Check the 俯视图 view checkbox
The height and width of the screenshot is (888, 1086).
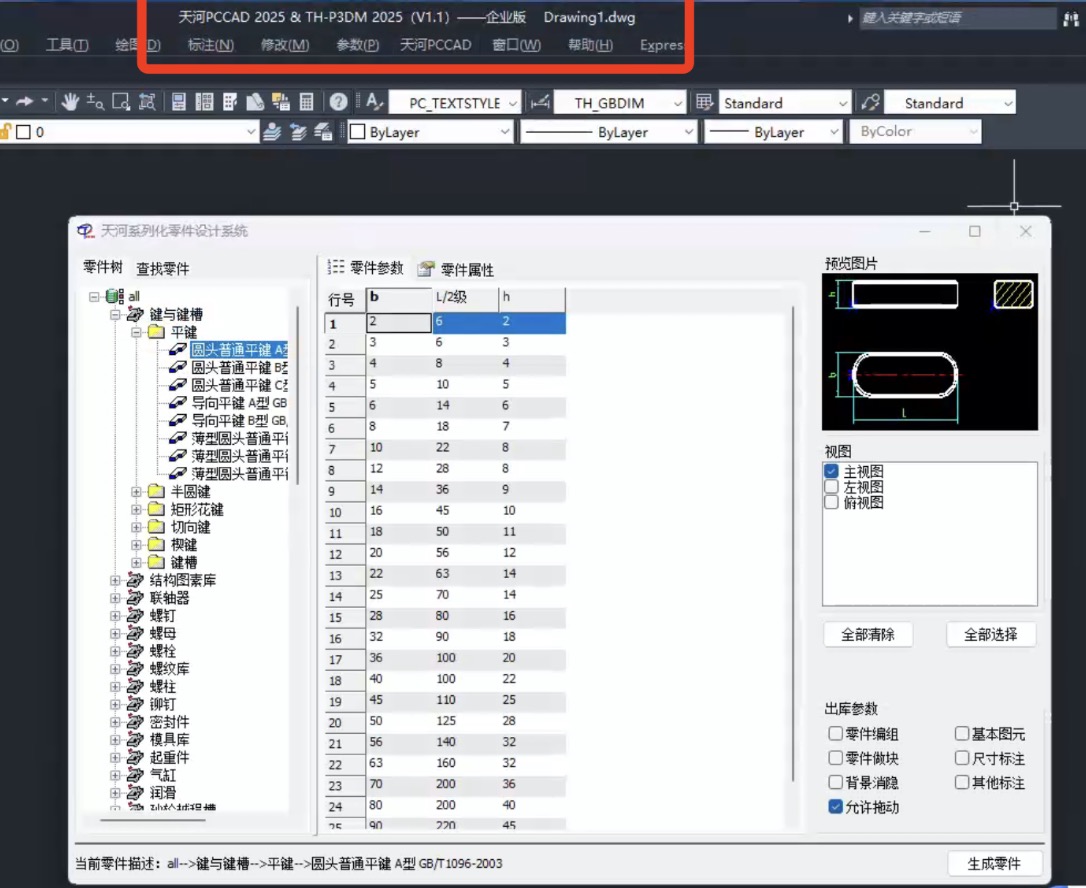pyautogui.click(x=832, y=501)
